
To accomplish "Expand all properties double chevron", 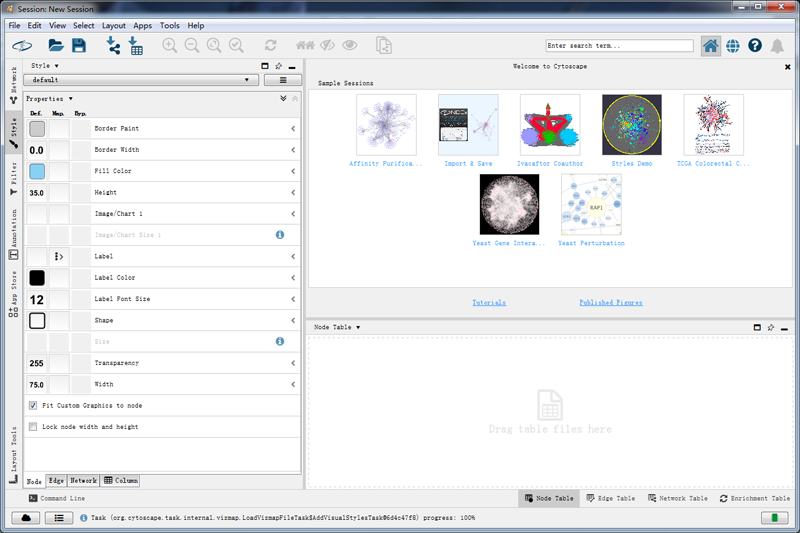I will pyautogui.click(x=283, y=98).
